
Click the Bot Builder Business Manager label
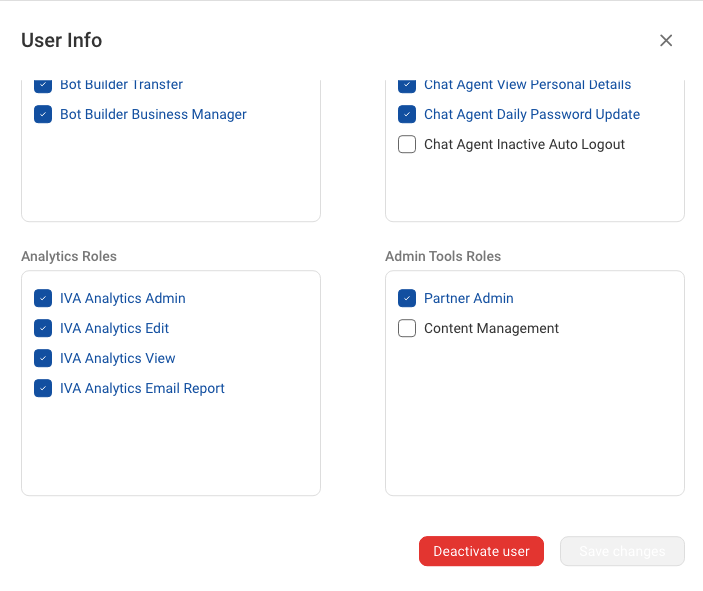click(153, 115)
